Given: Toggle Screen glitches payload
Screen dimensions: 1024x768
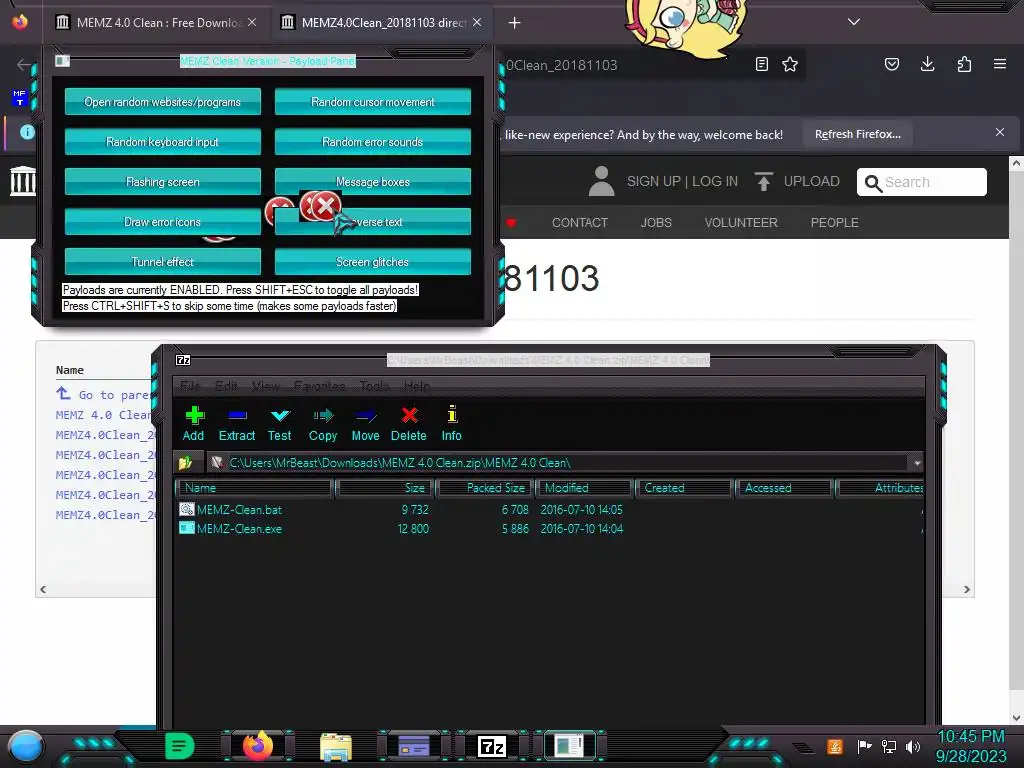Looking at the screenshot, I should (x=373, y=262).
